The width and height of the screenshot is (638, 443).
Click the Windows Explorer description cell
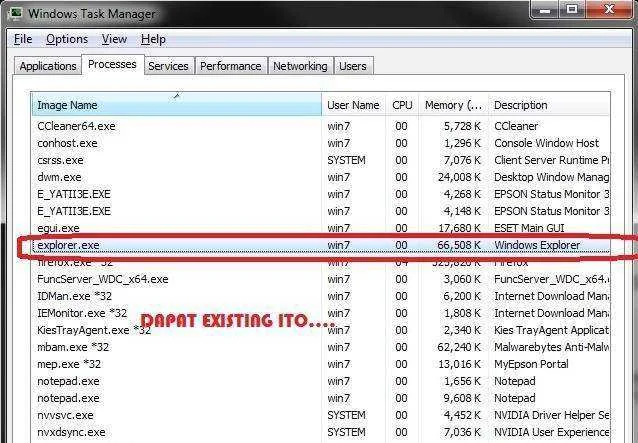click(x=537, y=245)
